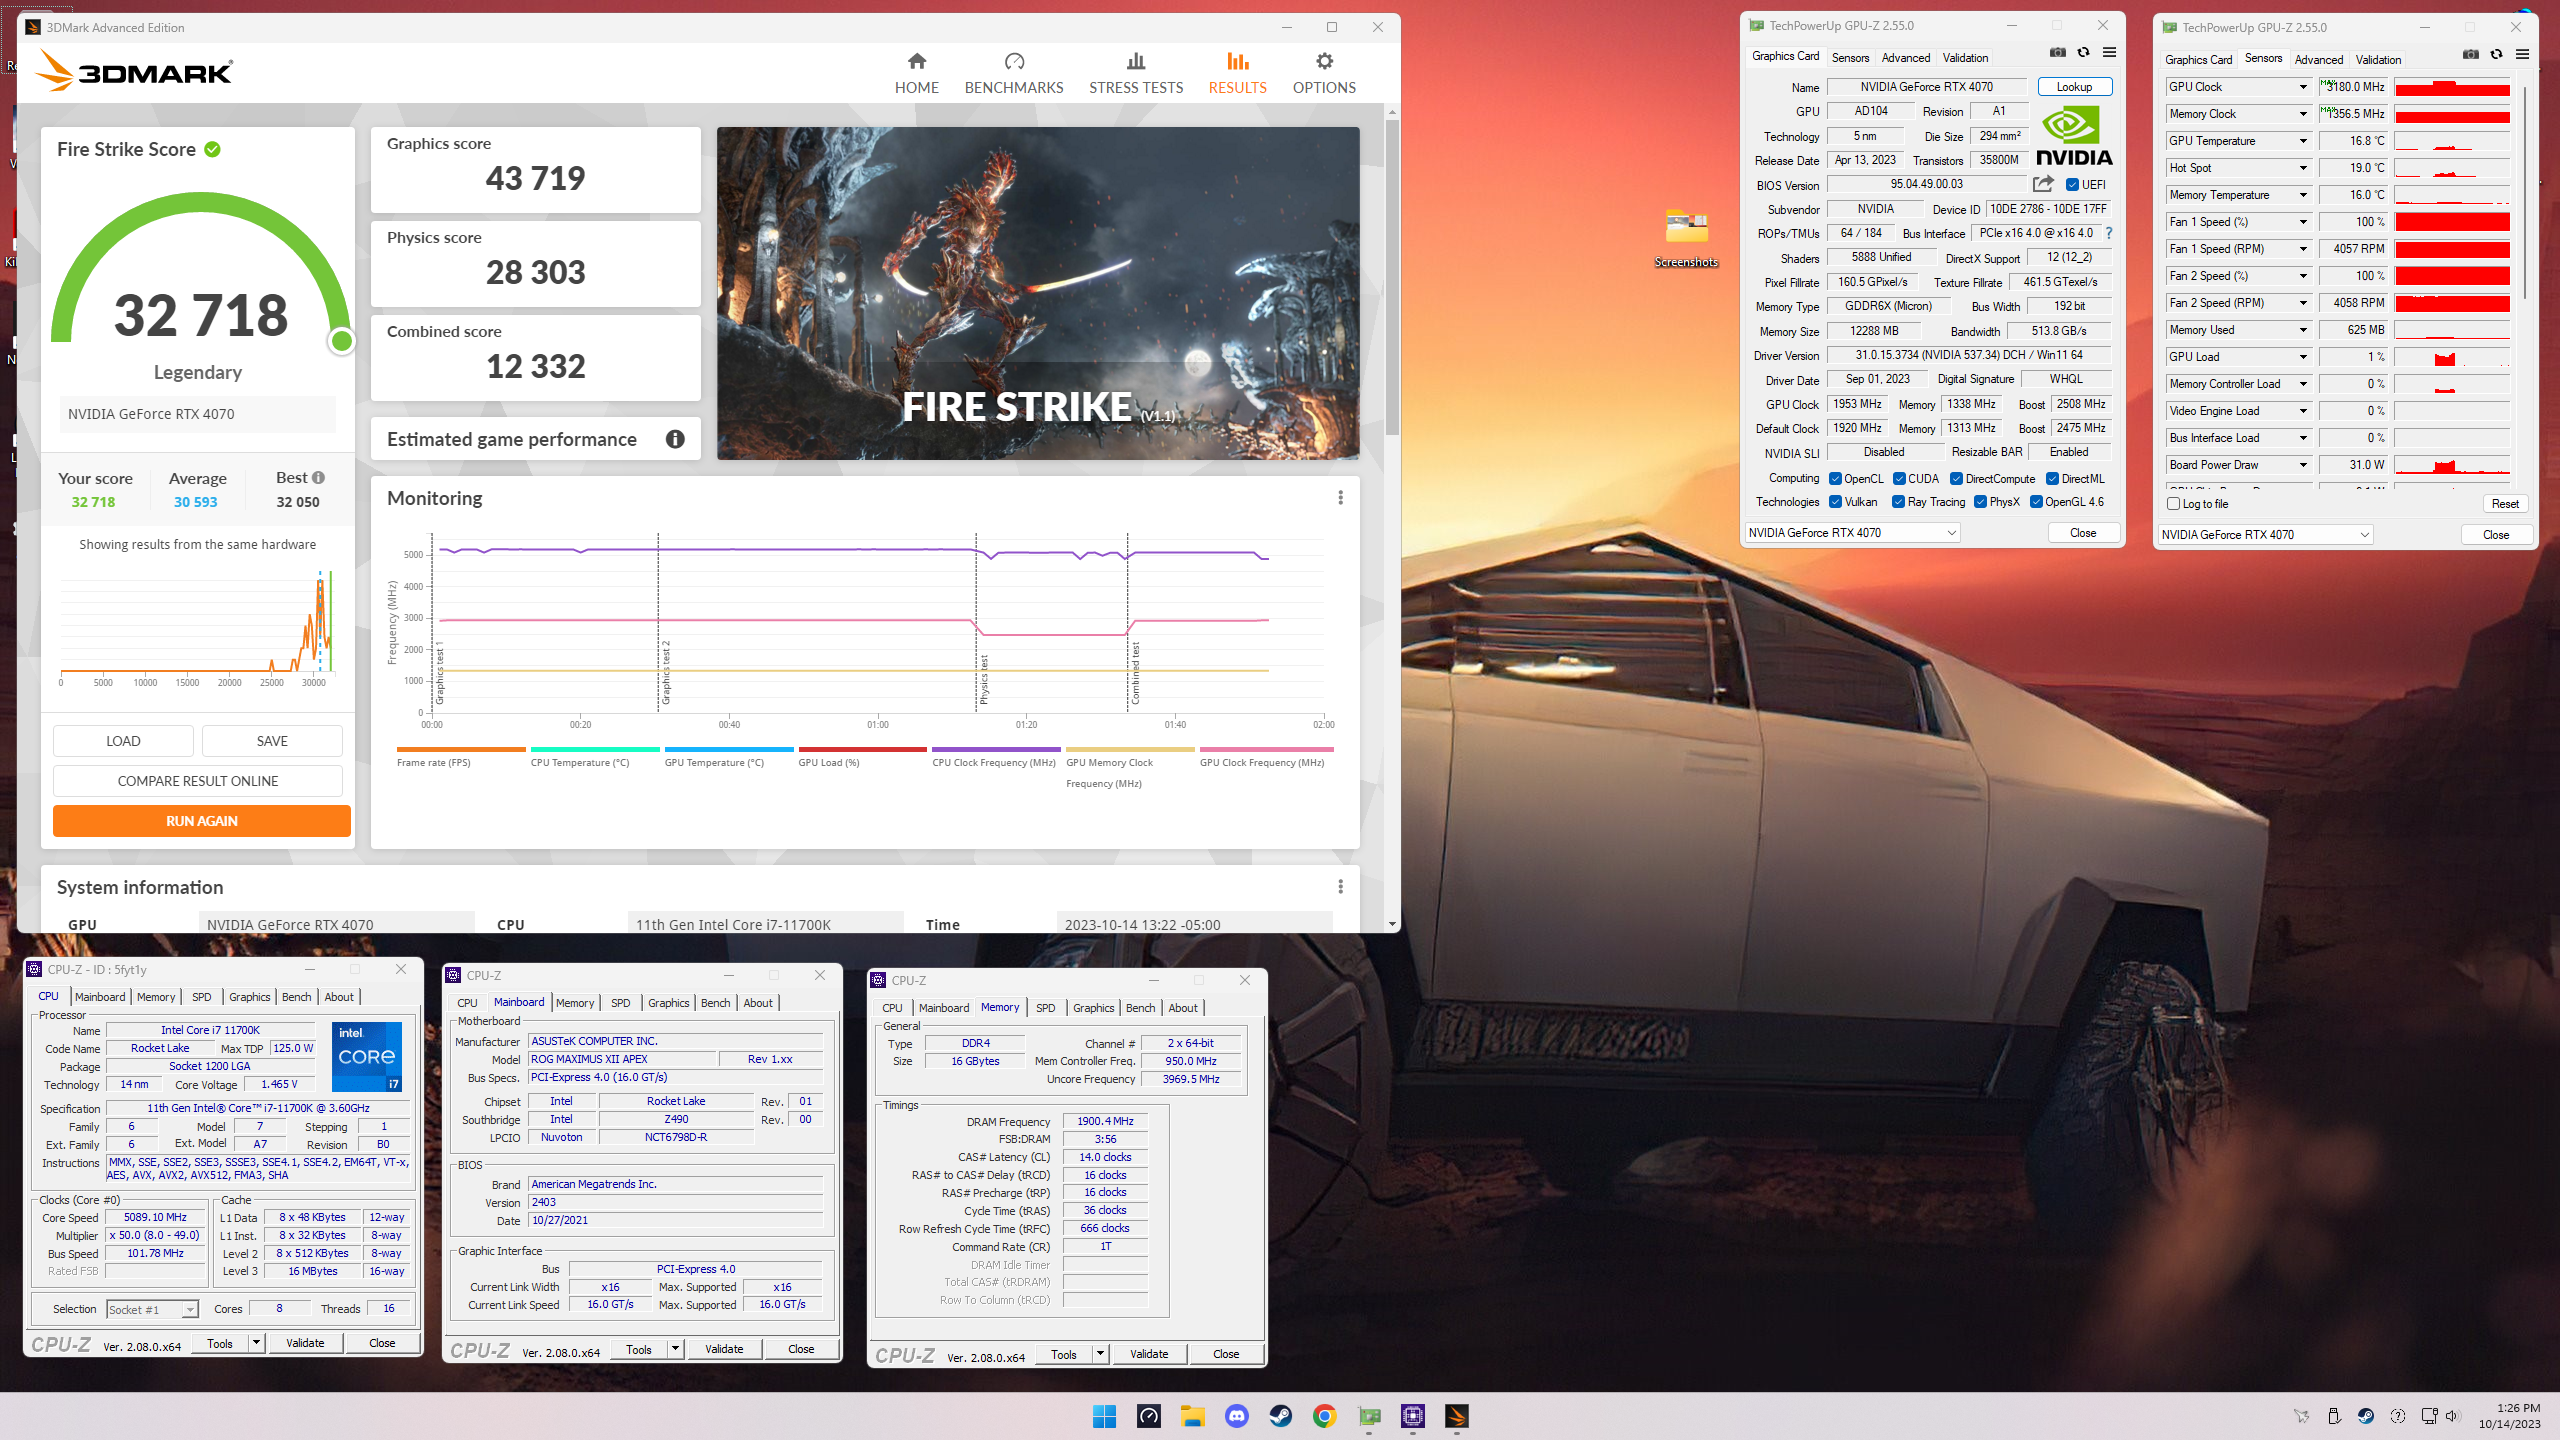The width and height of the screenshot is (2560, 1440).
Task: Open GPU selector dropdown in Graphics Card window
Action: (x=1852, y=533)
